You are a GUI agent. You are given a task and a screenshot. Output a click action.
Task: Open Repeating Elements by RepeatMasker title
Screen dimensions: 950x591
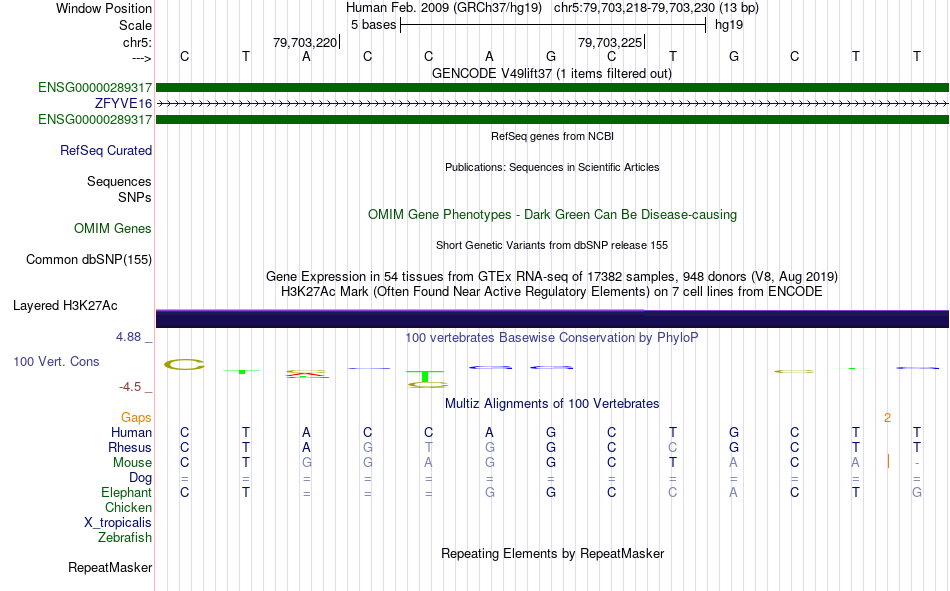[552, 553]
